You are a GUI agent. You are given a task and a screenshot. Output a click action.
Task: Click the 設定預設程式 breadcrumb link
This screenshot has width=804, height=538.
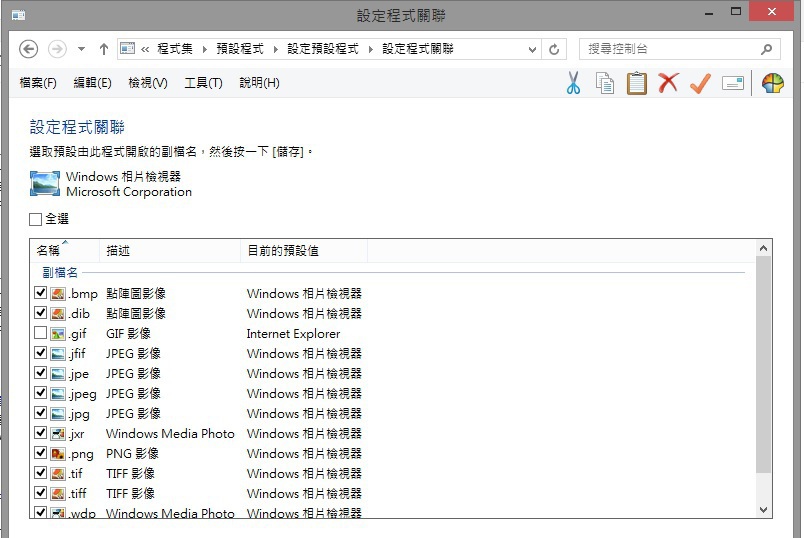click(323, 49)
